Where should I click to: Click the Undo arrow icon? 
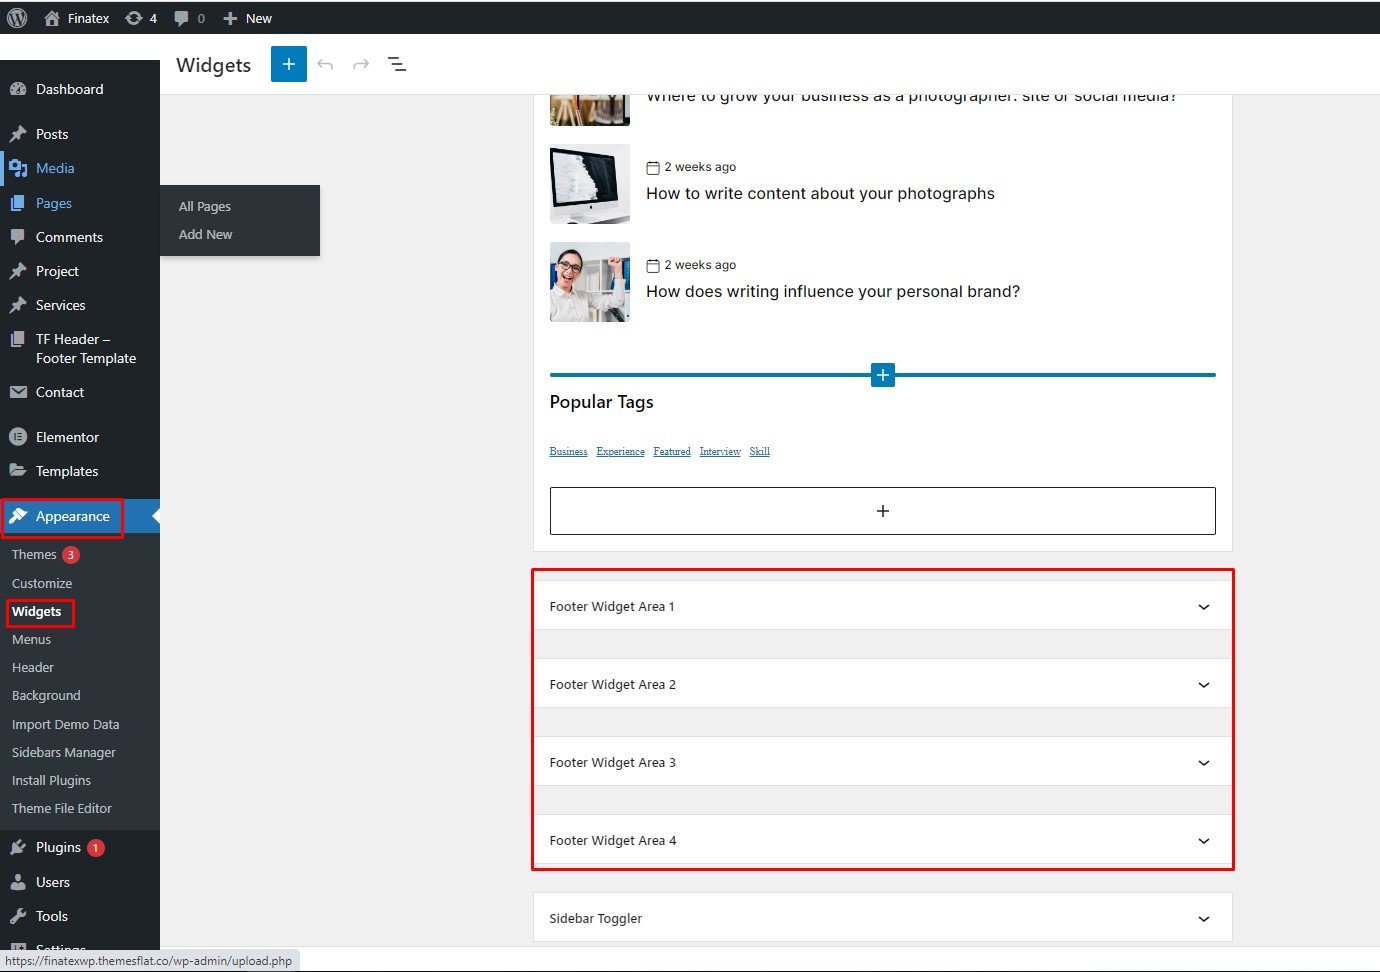(x=325, y=64)
